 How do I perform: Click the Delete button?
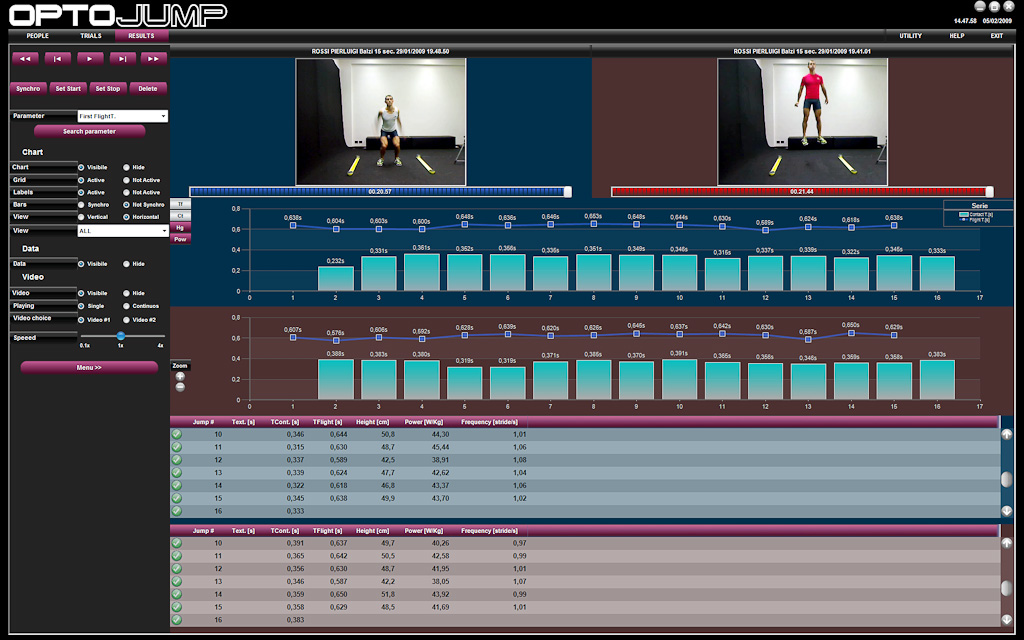(148, 89)
